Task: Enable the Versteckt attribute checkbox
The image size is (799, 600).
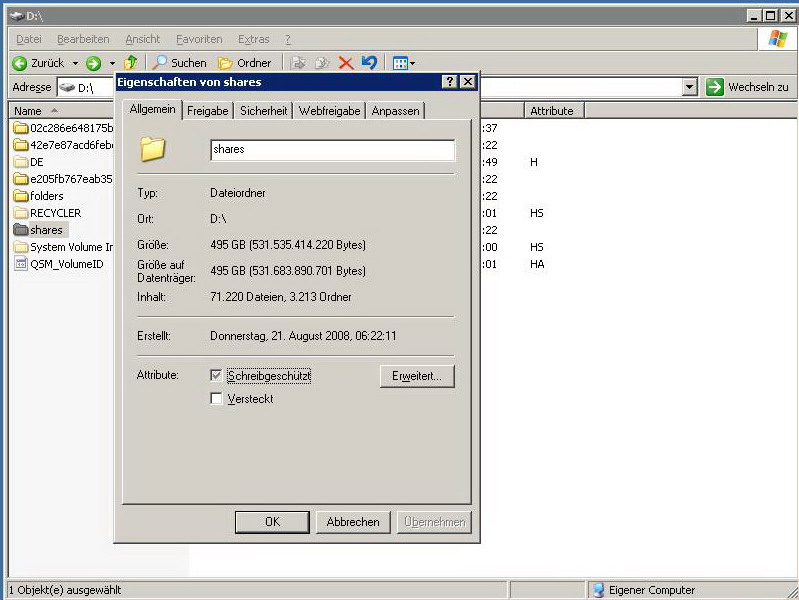Action: point(217,399)
